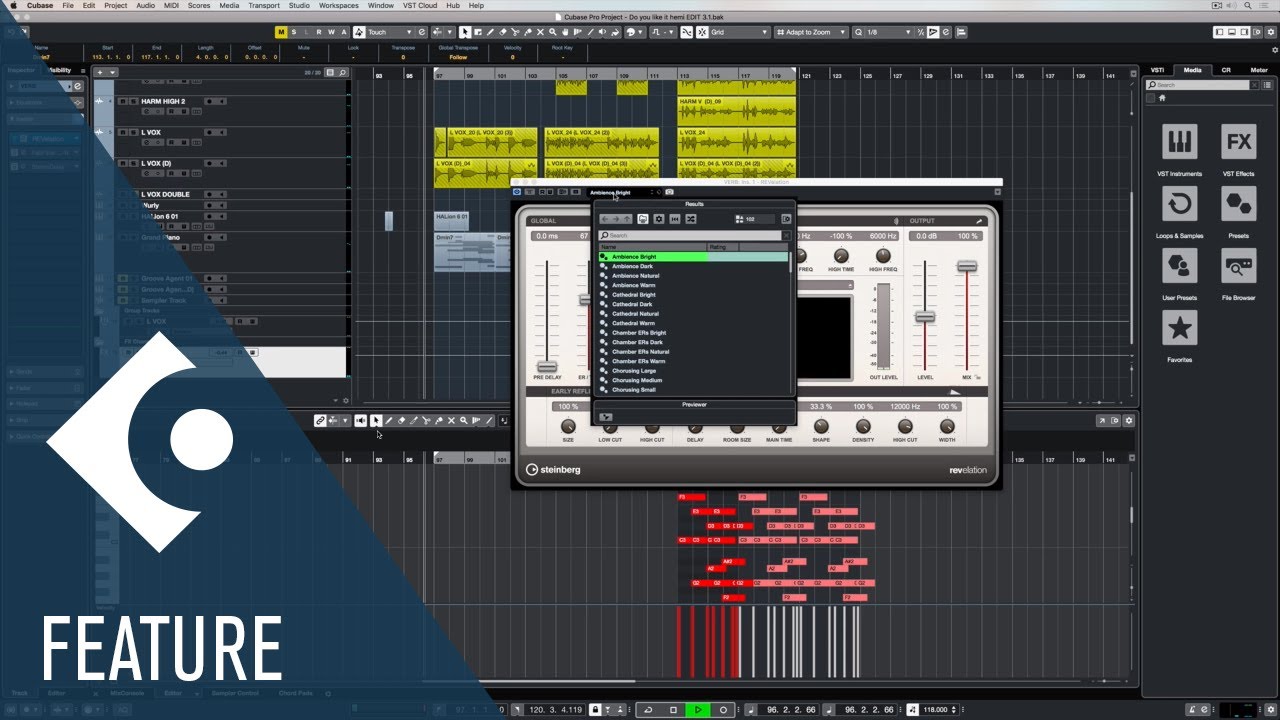Click the preset browser shuffle icon
The height and width of the screenshot is (720, 1280).
coord(690,219)
